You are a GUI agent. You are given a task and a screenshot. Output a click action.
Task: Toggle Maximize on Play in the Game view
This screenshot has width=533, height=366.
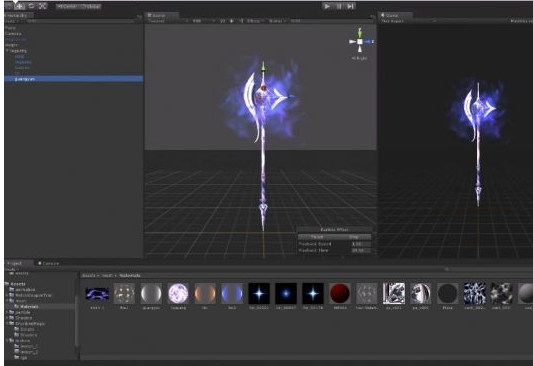tap(521, 21)
